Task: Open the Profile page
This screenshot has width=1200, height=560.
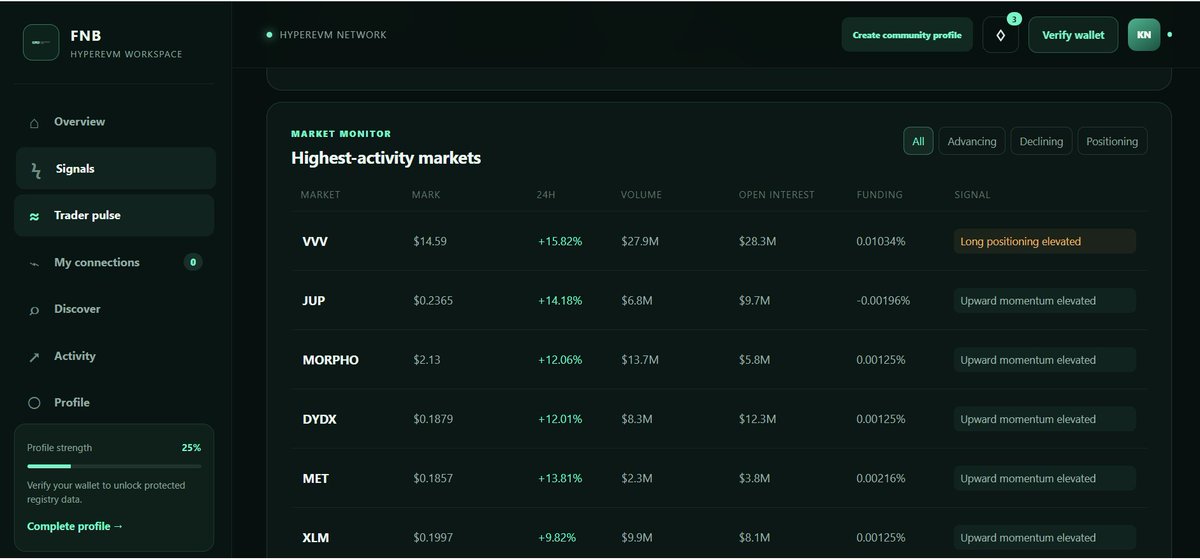Action: [115, 402]
